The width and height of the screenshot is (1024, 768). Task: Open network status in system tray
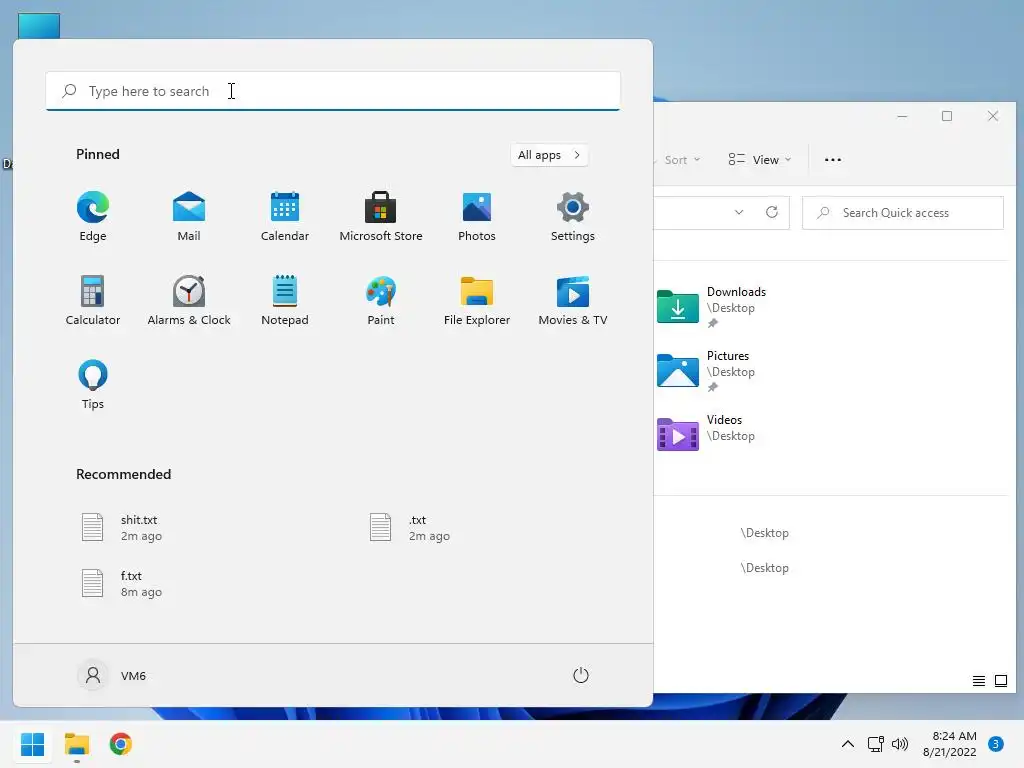click(876, 744)
